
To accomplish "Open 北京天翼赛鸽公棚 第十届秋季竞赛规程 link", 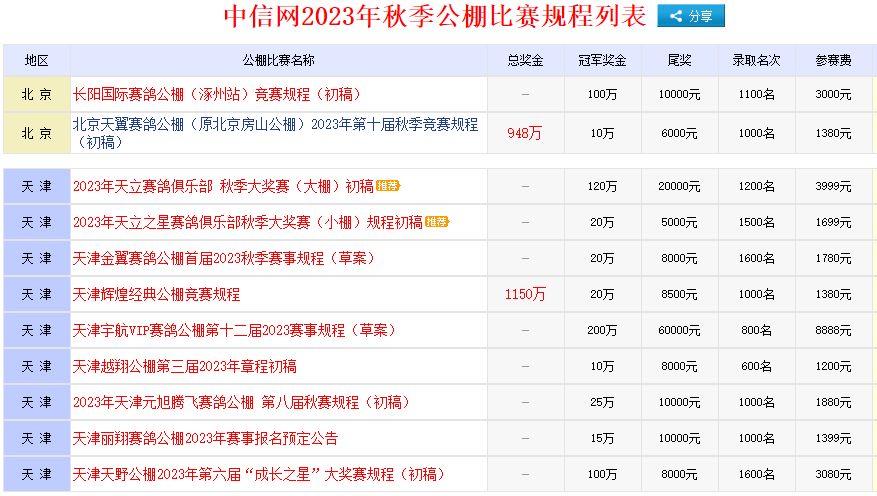I will [x=275, y=125].
